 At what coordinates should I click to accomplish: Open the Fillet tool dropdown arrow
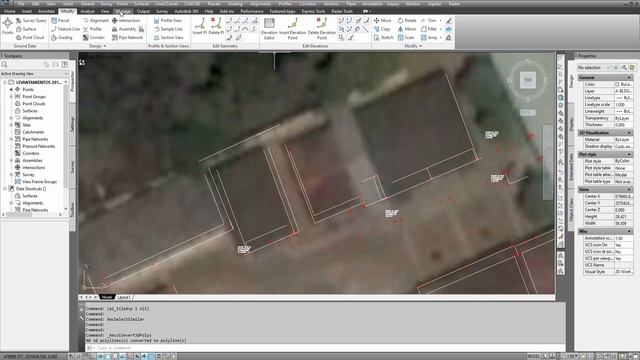point(440,29)
